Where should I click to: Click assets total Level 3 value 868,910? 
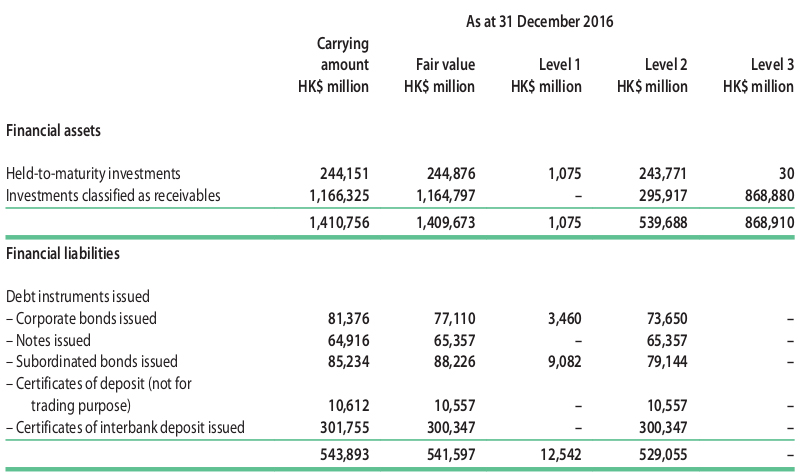[x=769, y=223]
